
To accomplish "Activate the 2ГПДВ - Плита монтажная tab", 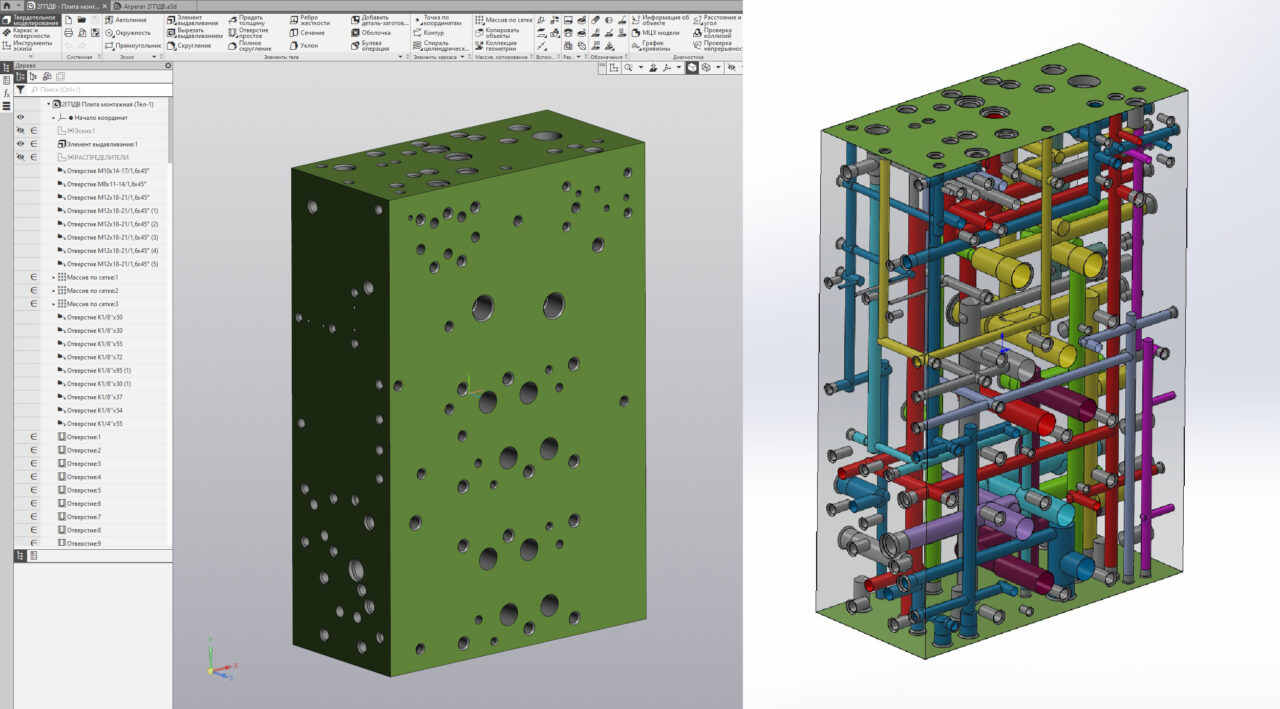I will coord(69,6).
